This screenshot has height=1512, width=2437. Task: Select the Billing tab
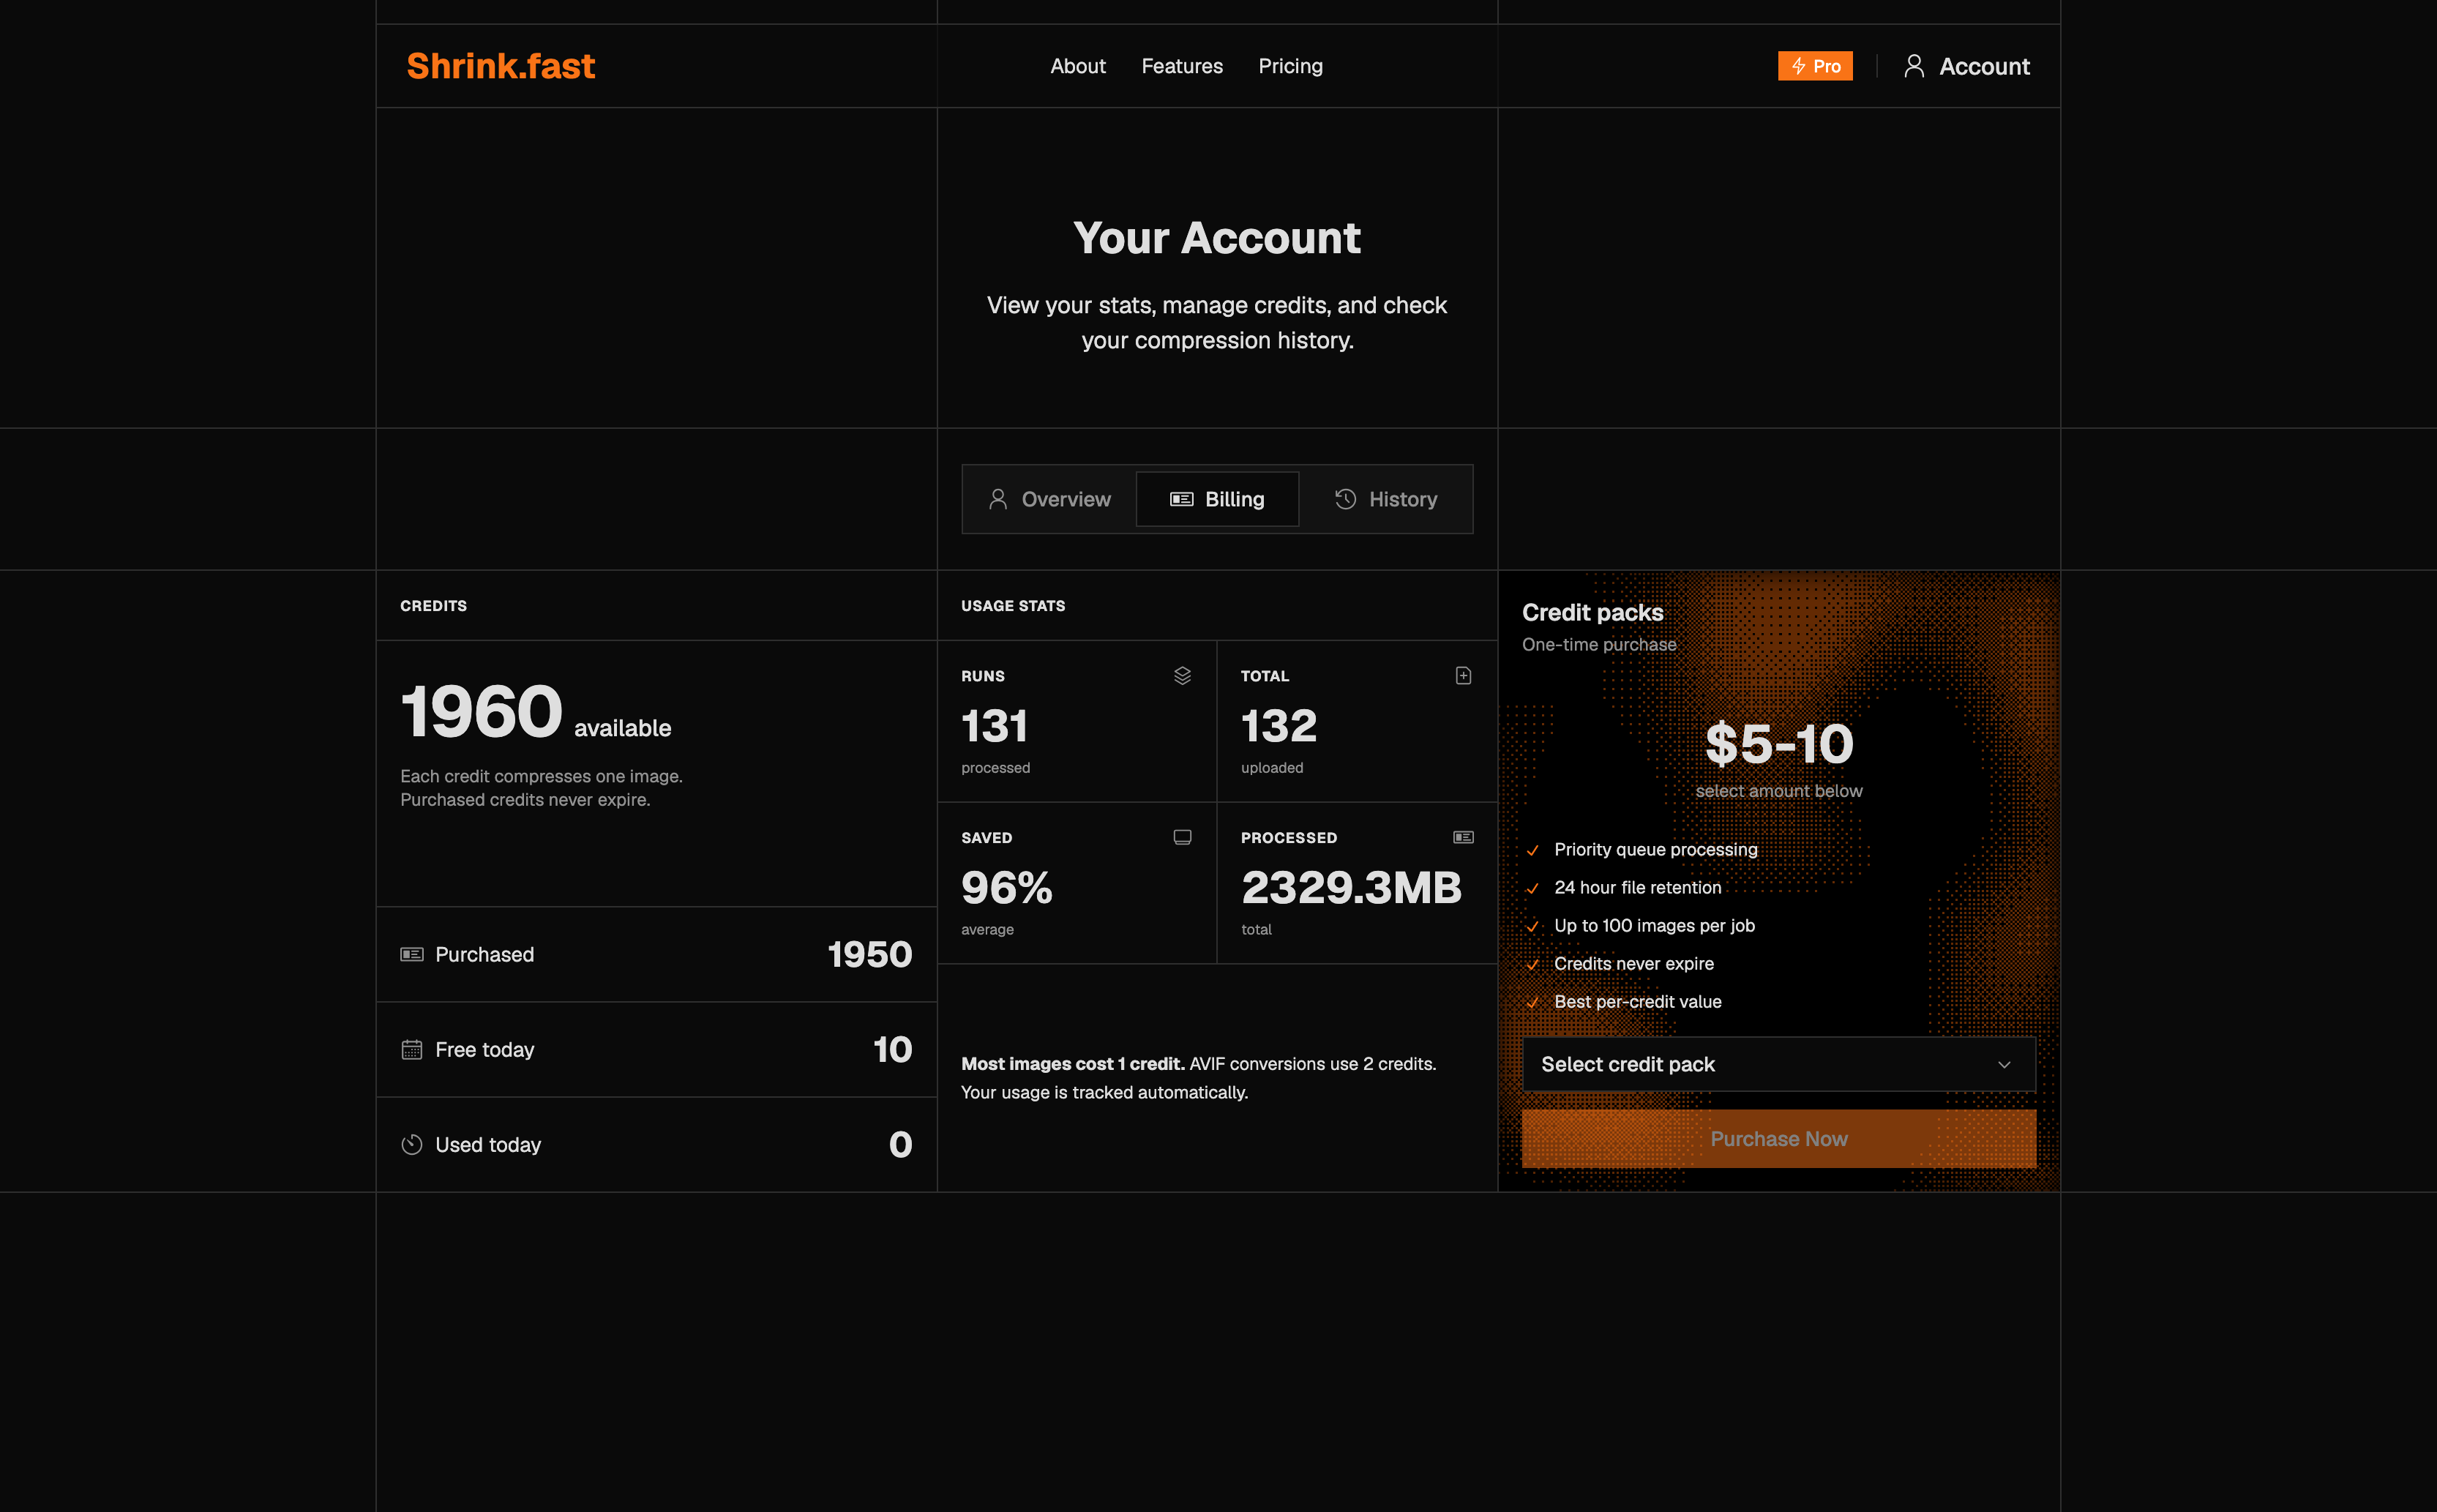[x=1217, y=499]
